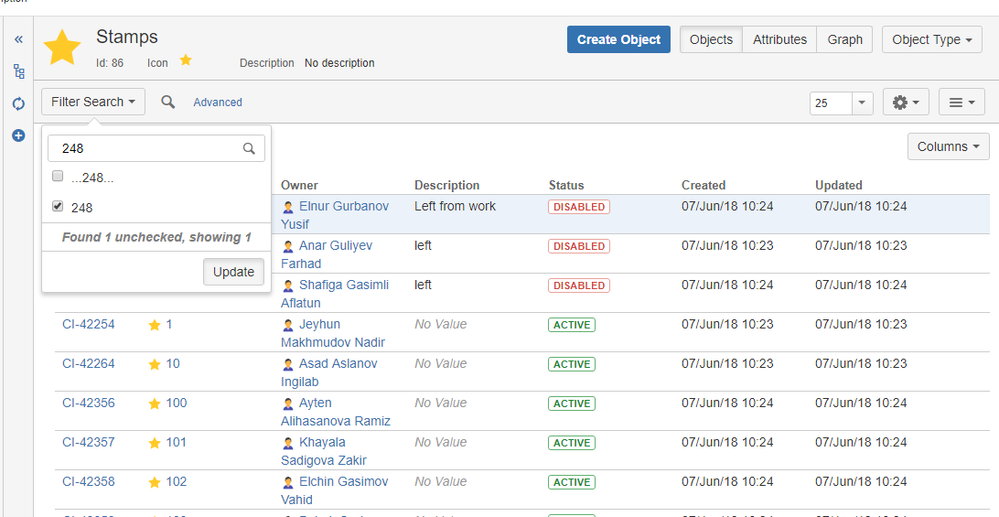Image resolution: width=999 pixels, height=517 pixels.
Task: Click the star icon next to label 1
Action: [154, 325]
